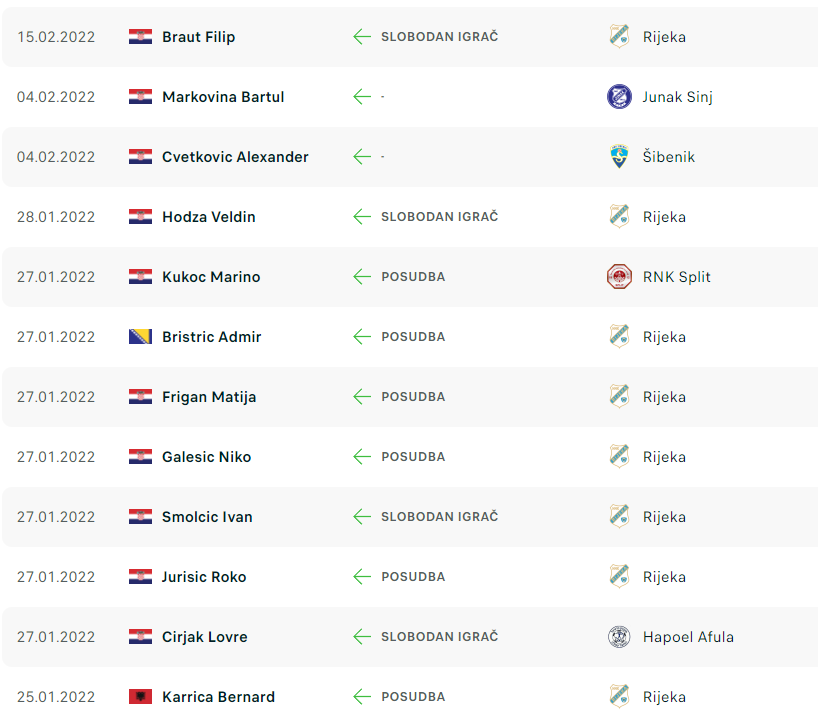Screen dimensions: 818x726
Task: Click the Junak Sinj club crest
Action: pyautogui.click(x=619, y=97)
